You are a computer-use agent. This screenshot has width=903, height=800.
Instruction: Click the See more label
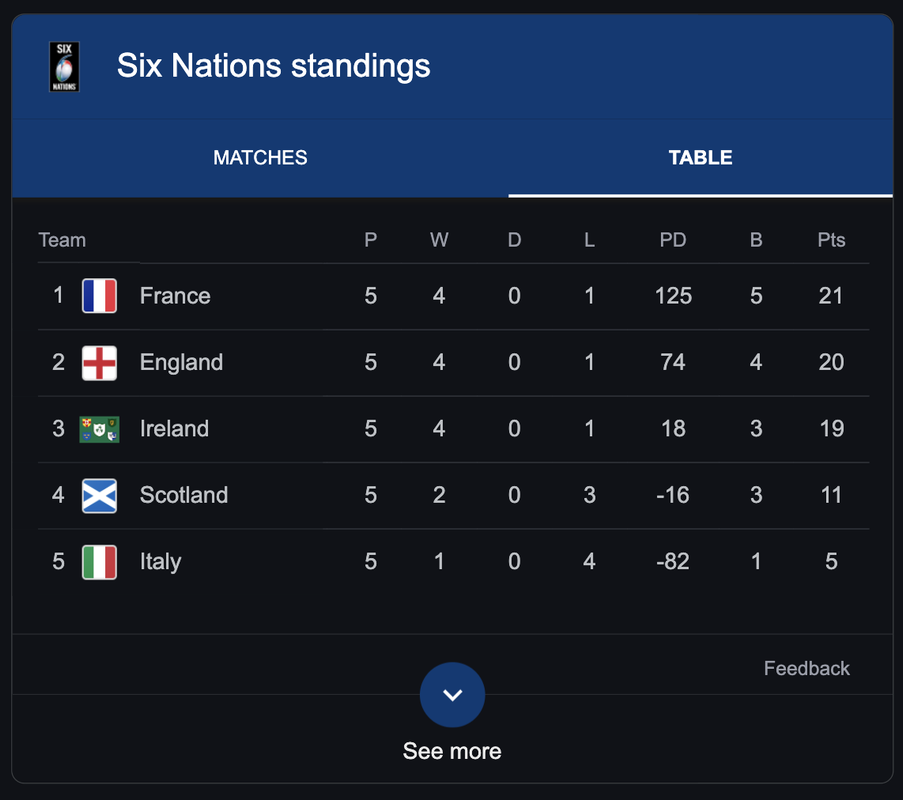452,751
